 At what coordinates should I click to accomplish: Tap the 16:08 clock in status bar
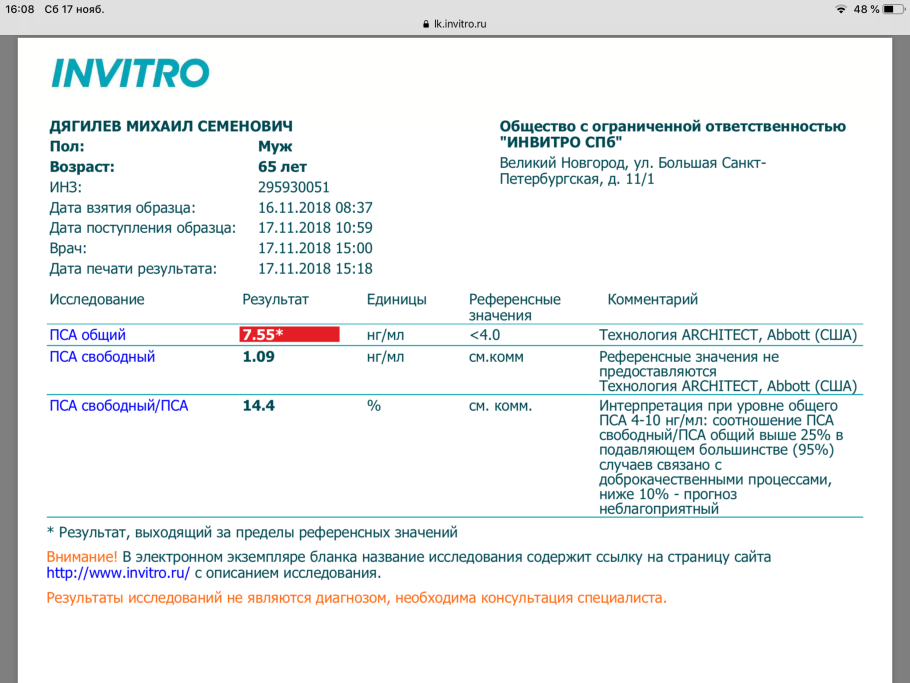[x=20, y=9]
